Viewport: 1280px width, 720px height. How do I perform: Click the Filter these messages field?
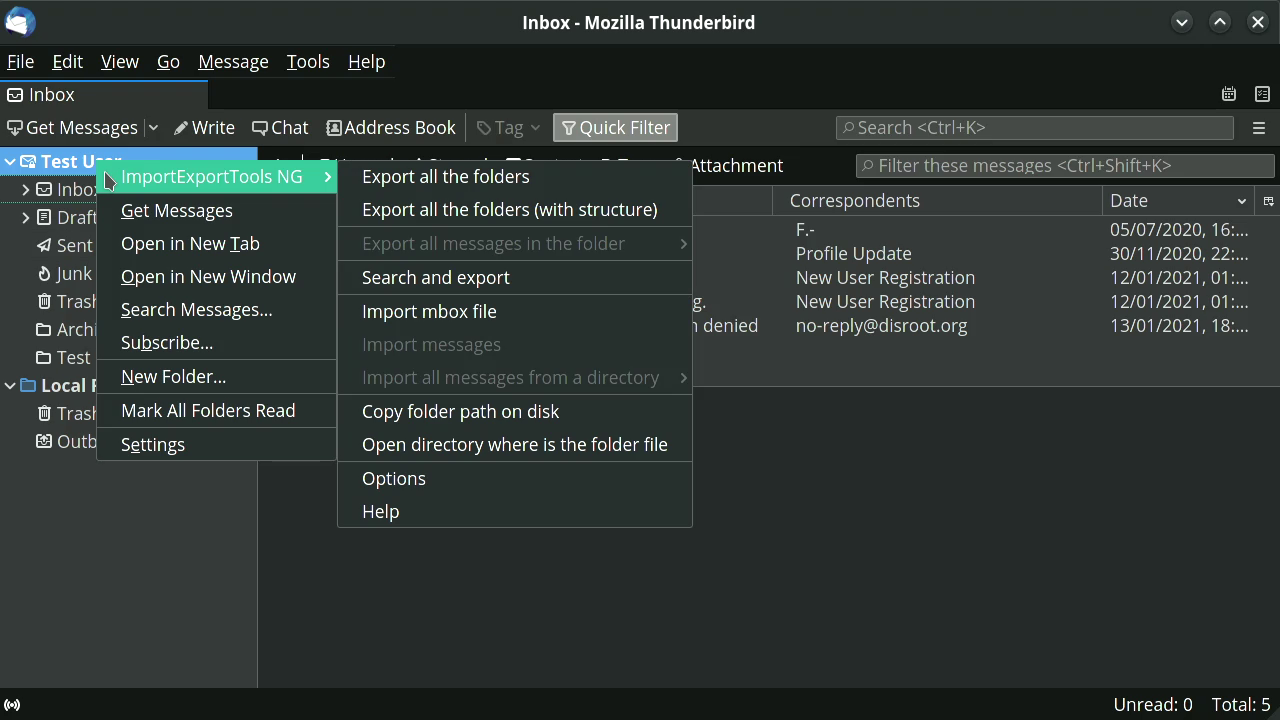tap(1065, 166)
